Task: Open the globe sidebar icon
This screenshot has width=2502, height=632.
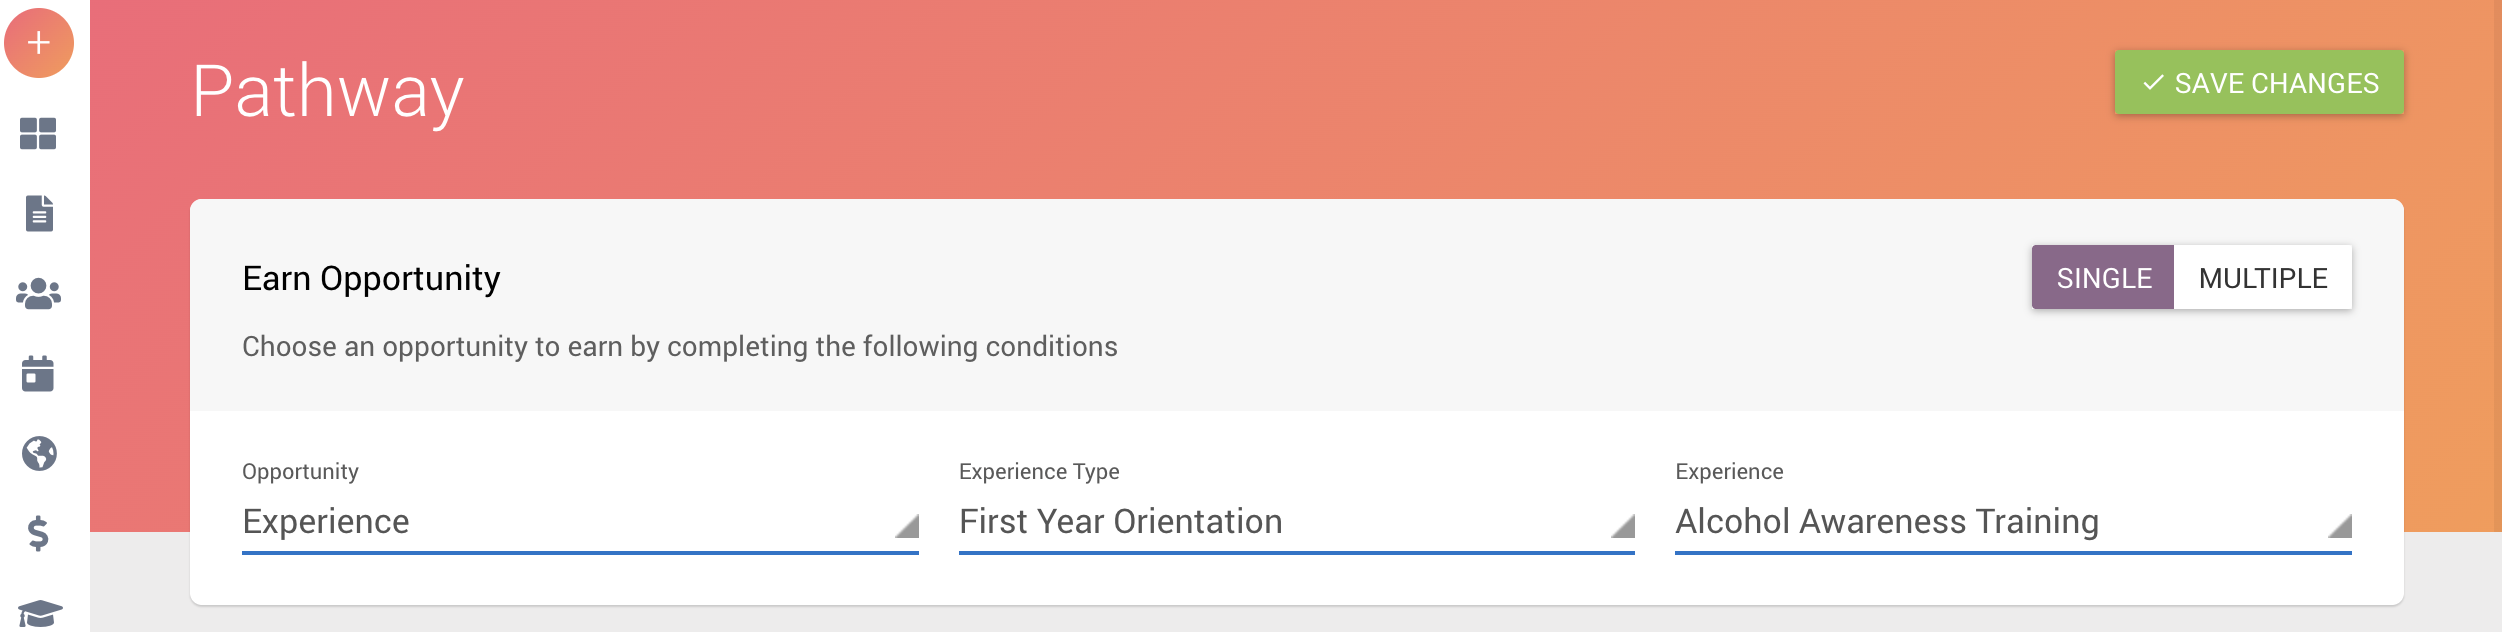Action: click(x=39, y=453)
